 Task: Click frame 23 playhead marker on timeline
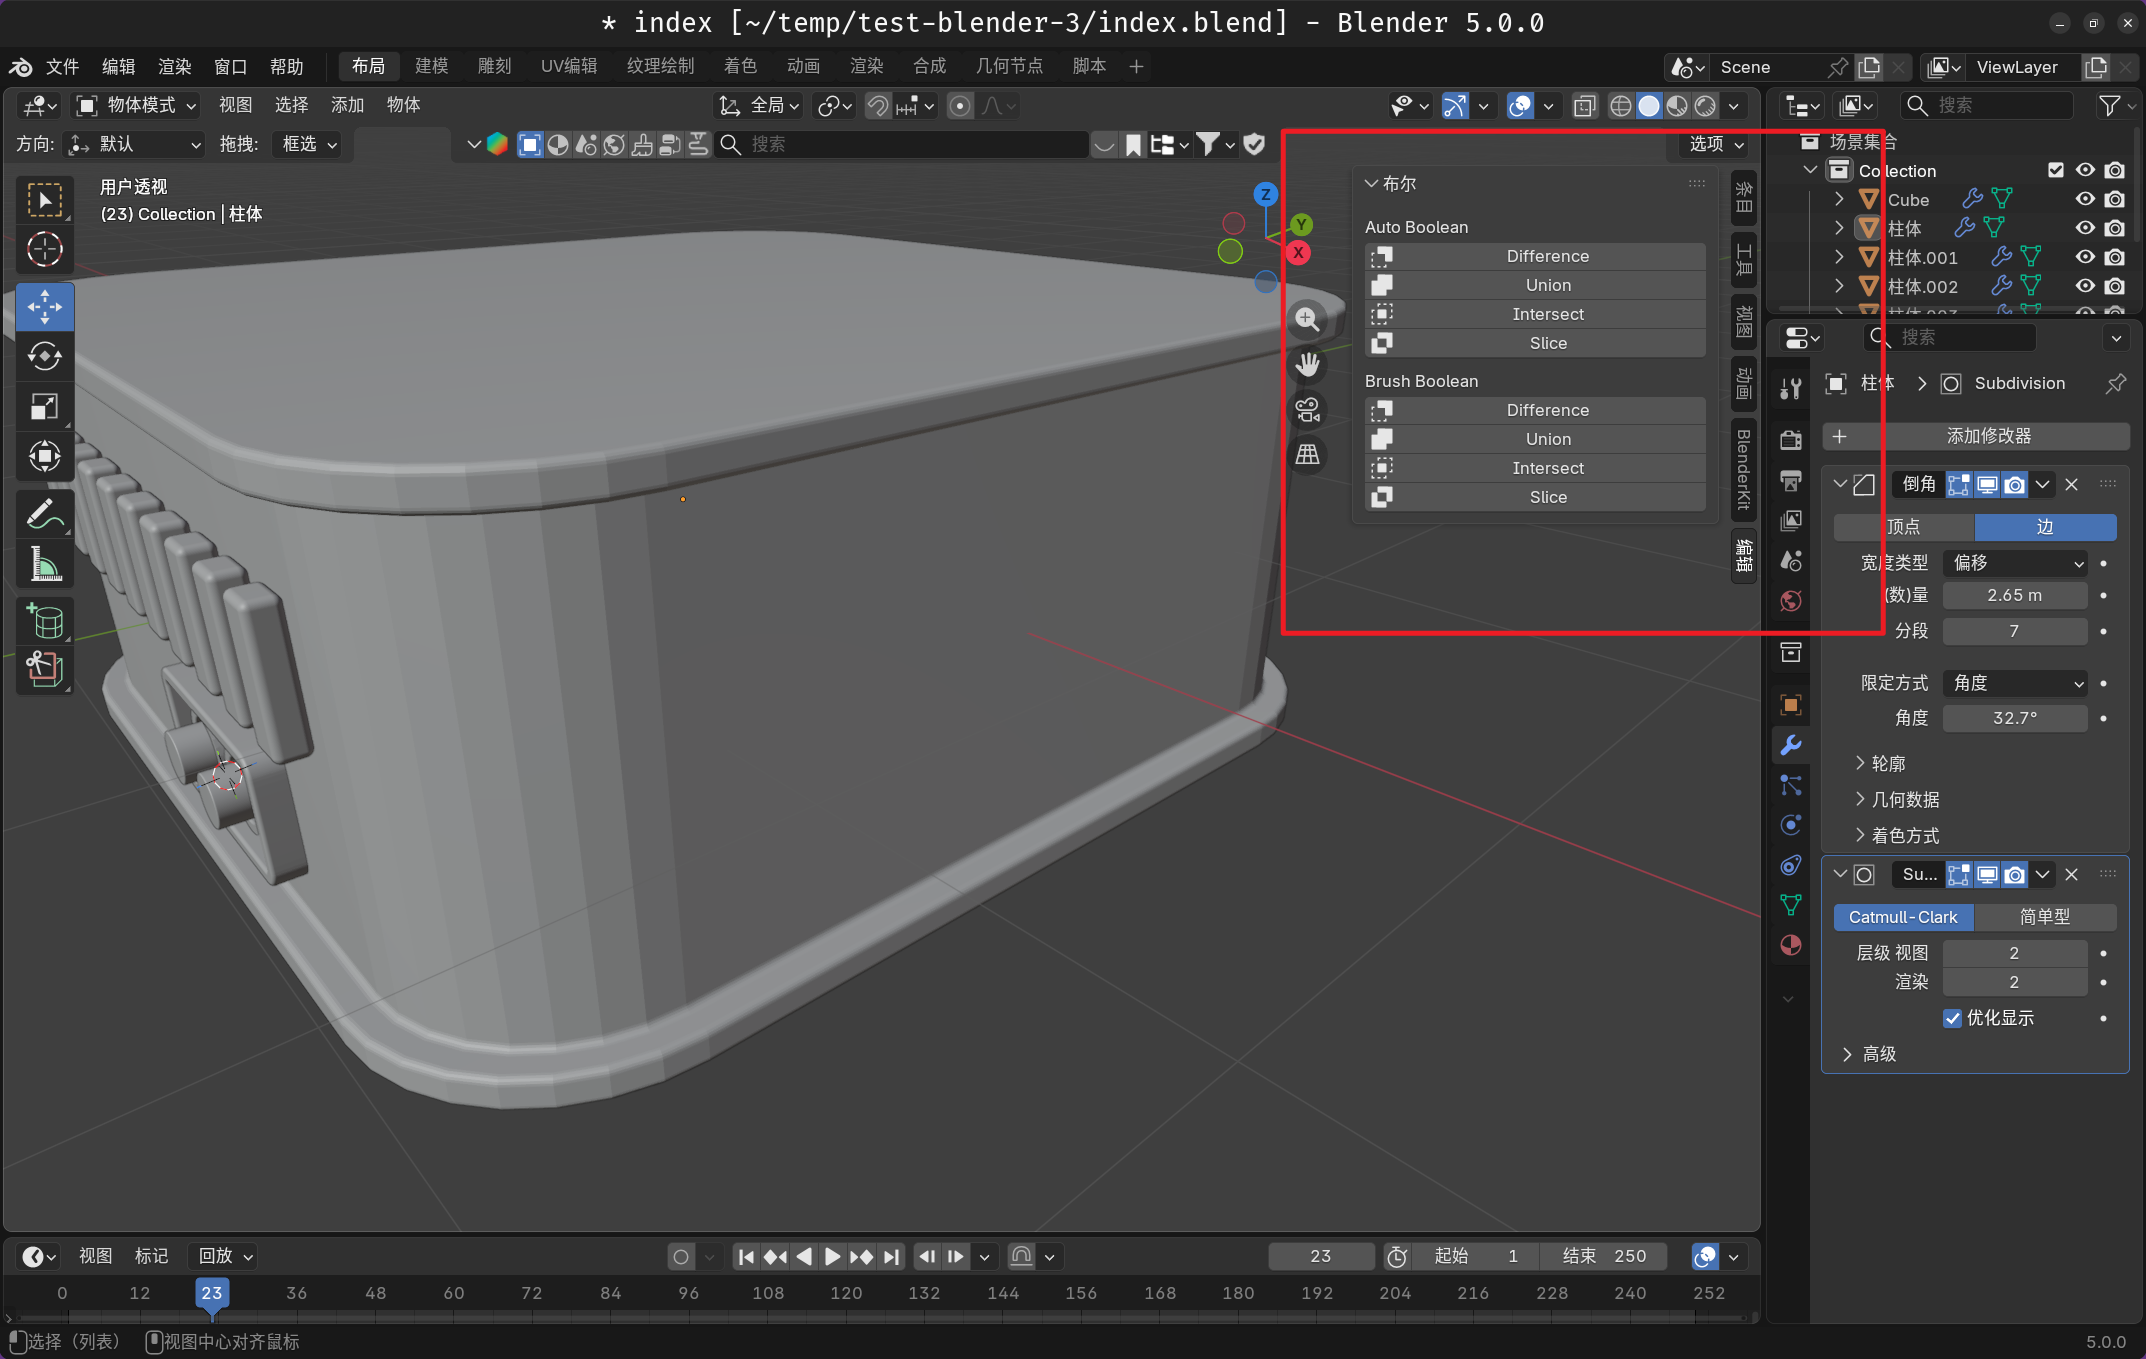point(212,1293)
